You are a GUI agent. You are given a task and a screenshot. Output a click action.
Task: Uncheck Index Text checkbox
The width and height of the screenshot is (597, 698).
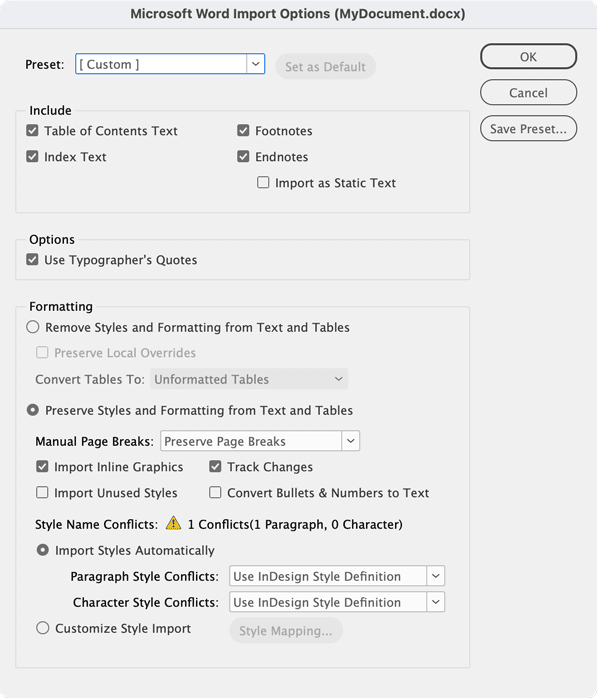32,156
